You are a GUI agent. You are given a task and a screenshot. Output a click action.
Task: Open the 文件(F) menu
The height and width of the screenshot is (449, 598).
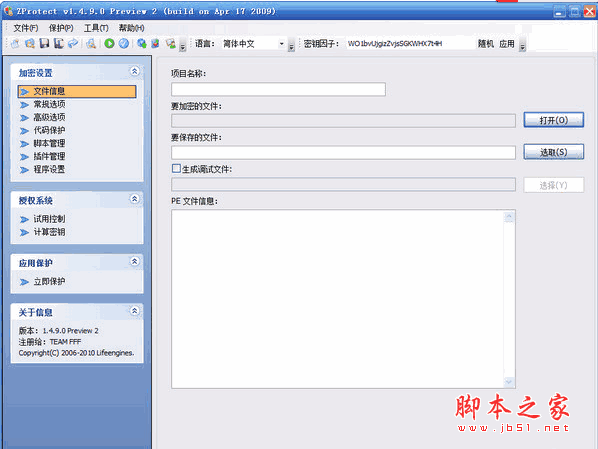(x=26, y=28)
